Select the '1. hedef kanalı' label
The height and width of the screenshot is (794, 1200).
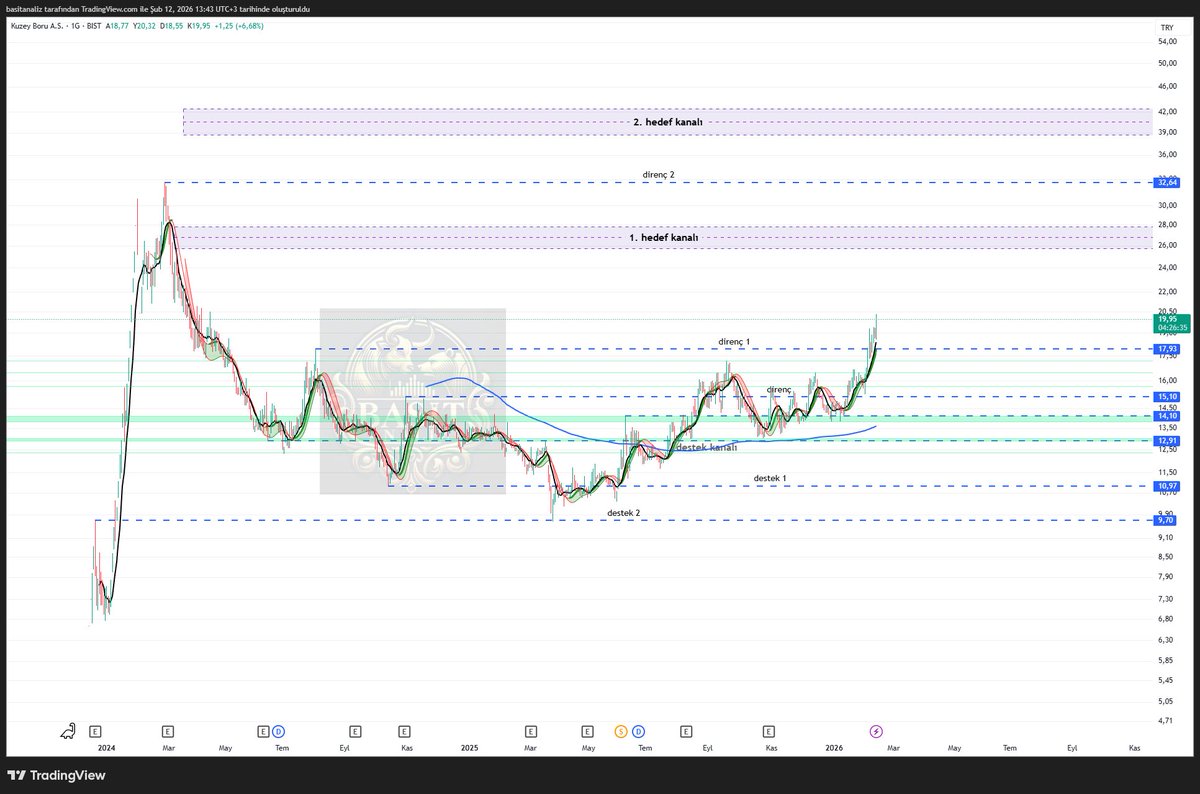[663, 238]
